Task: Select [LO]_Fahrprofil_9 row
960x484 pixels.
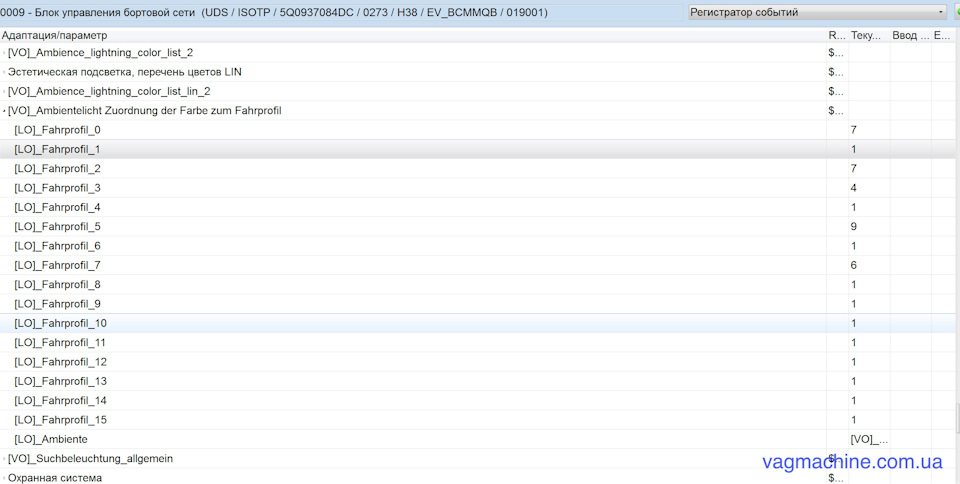Action: tap(478, 304)
